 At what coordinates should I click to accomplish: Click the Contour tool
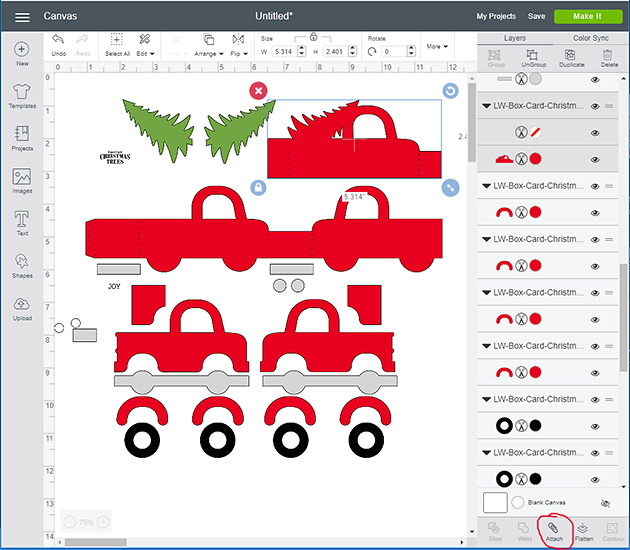click(613, 532)
